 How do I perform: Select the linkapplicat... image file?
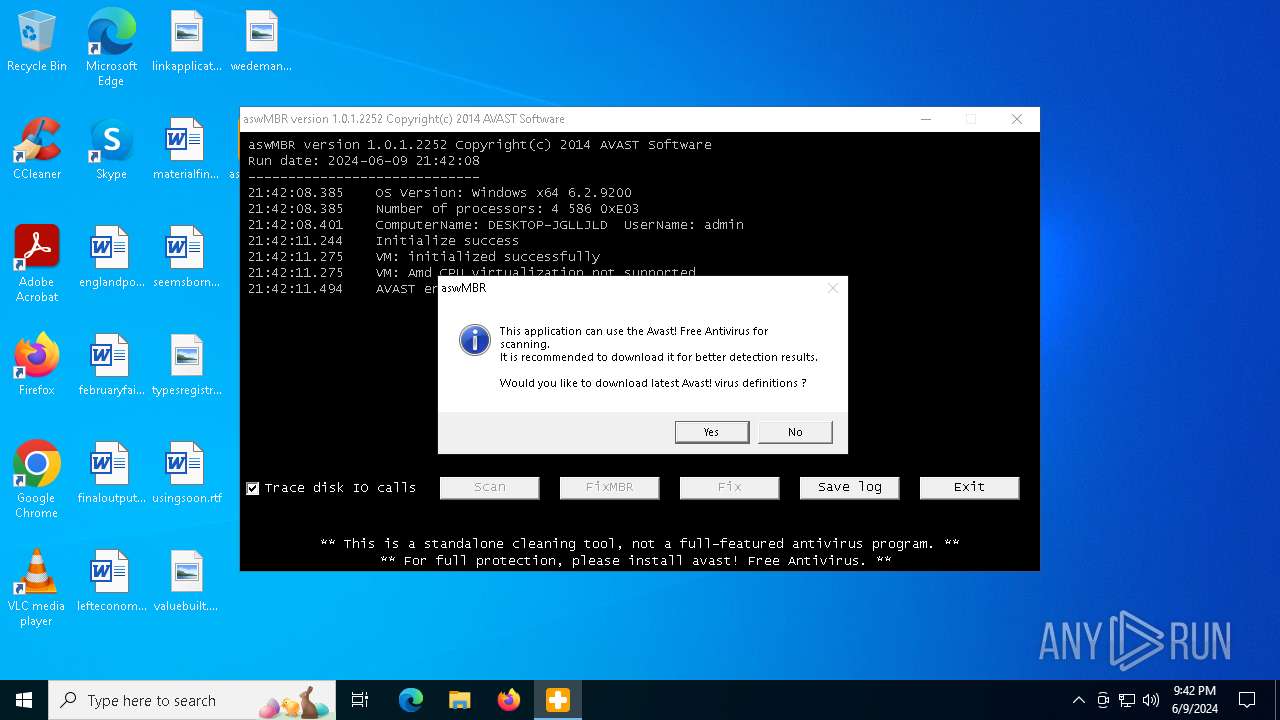[186, 42]
